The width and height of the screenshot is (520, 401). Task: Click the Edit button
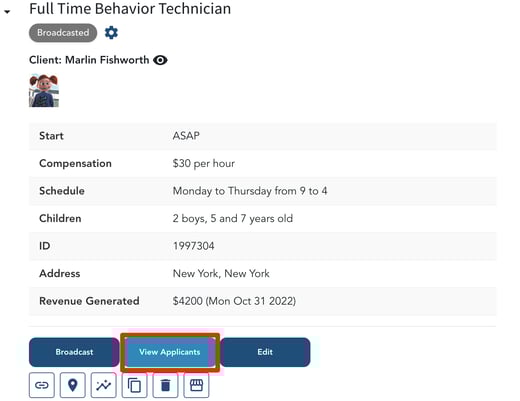pos(265,352)
